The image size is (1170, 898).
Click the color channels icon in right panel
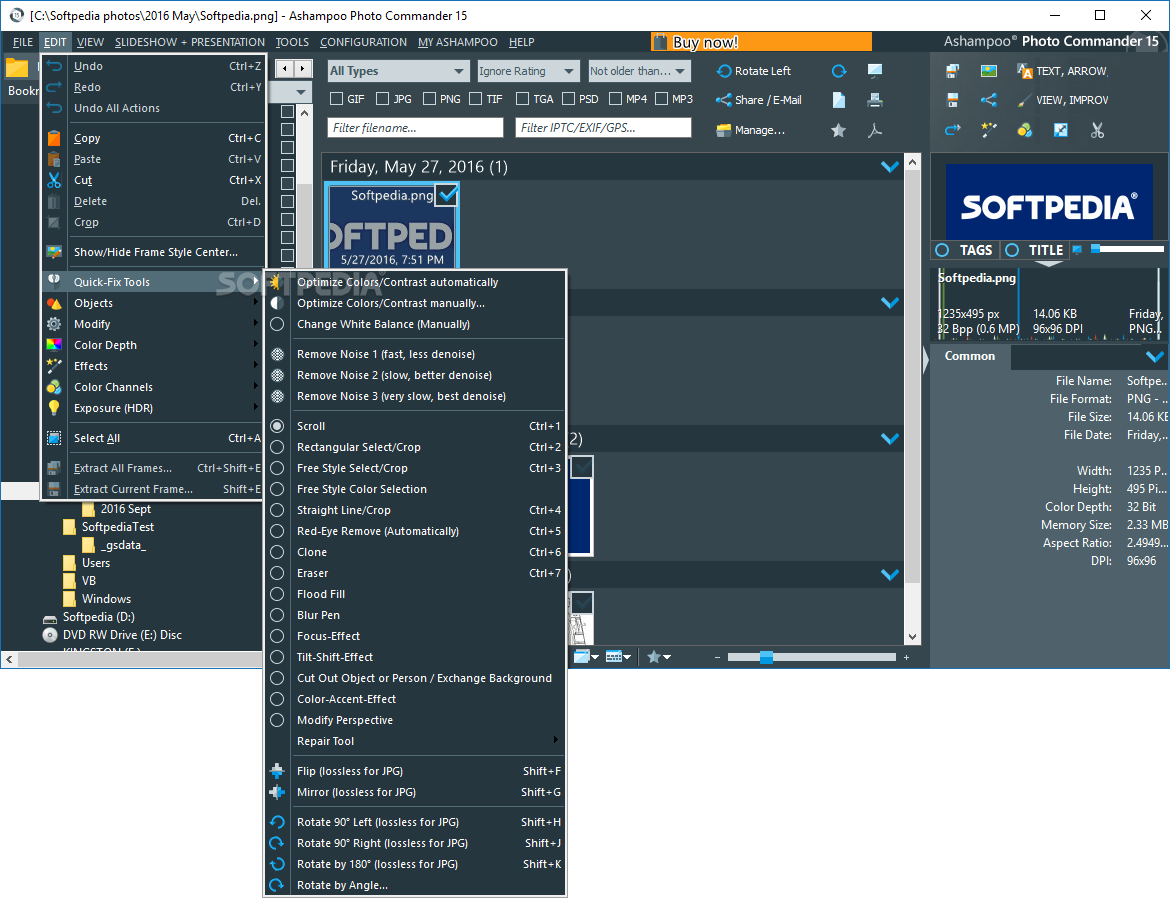tap(1024, 131)
